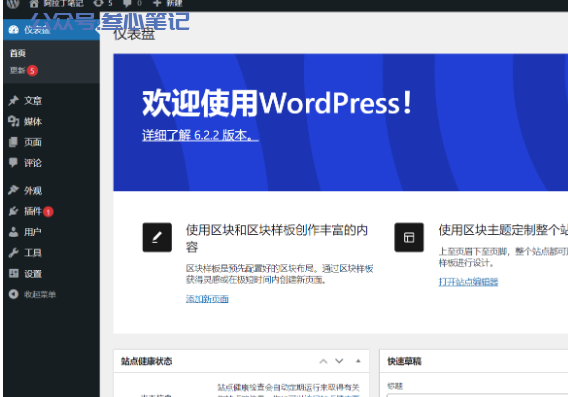The width and height of the screenshot is (568, 397).
Task: Select the 首页 submenu item
Action: pyautogui.click(x=17, y=53)
